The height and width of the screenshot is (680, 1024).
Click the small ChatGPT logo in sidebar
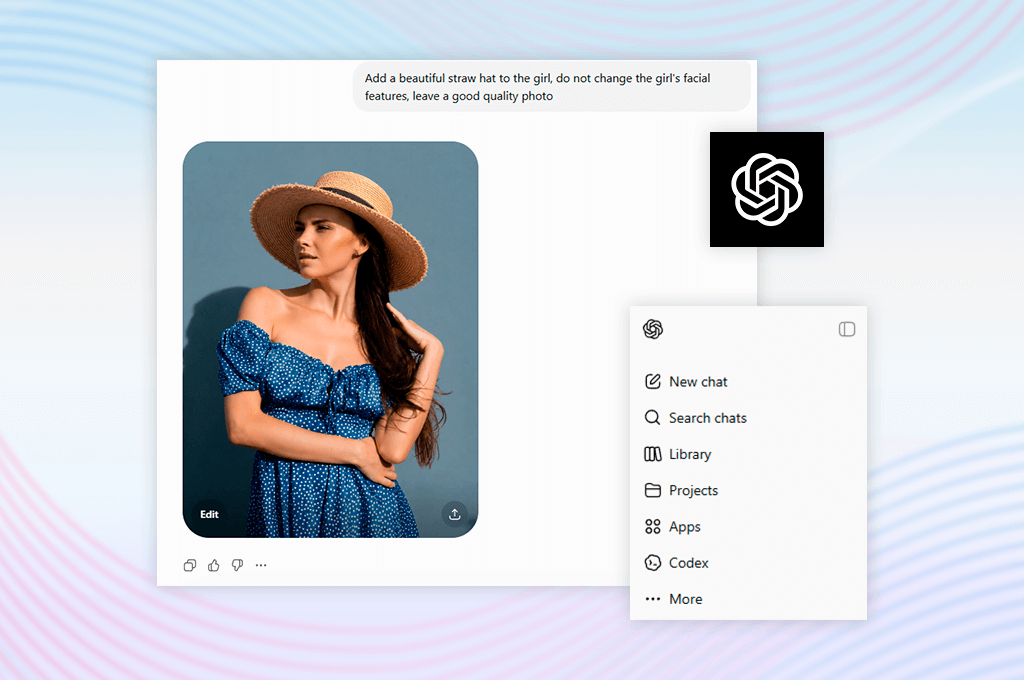pyautogui.click(x=653, y=329)
